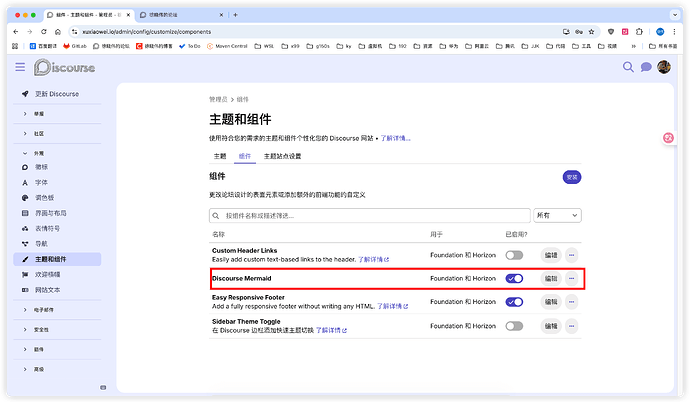
Task: Switch to the 主题站点设置 tab
Action: coord(282,156)
